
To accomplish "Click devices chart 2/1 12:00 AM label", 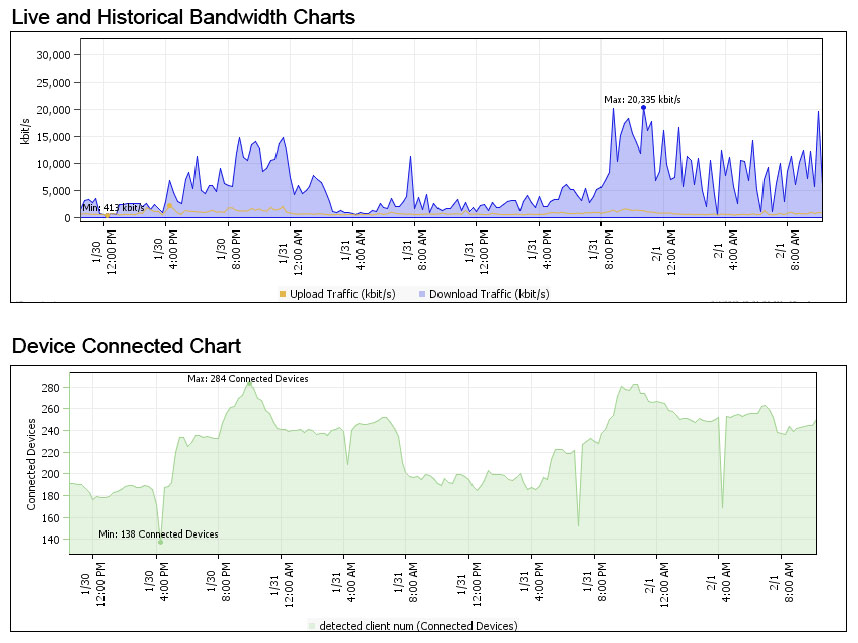I will [x=656, y=584].
